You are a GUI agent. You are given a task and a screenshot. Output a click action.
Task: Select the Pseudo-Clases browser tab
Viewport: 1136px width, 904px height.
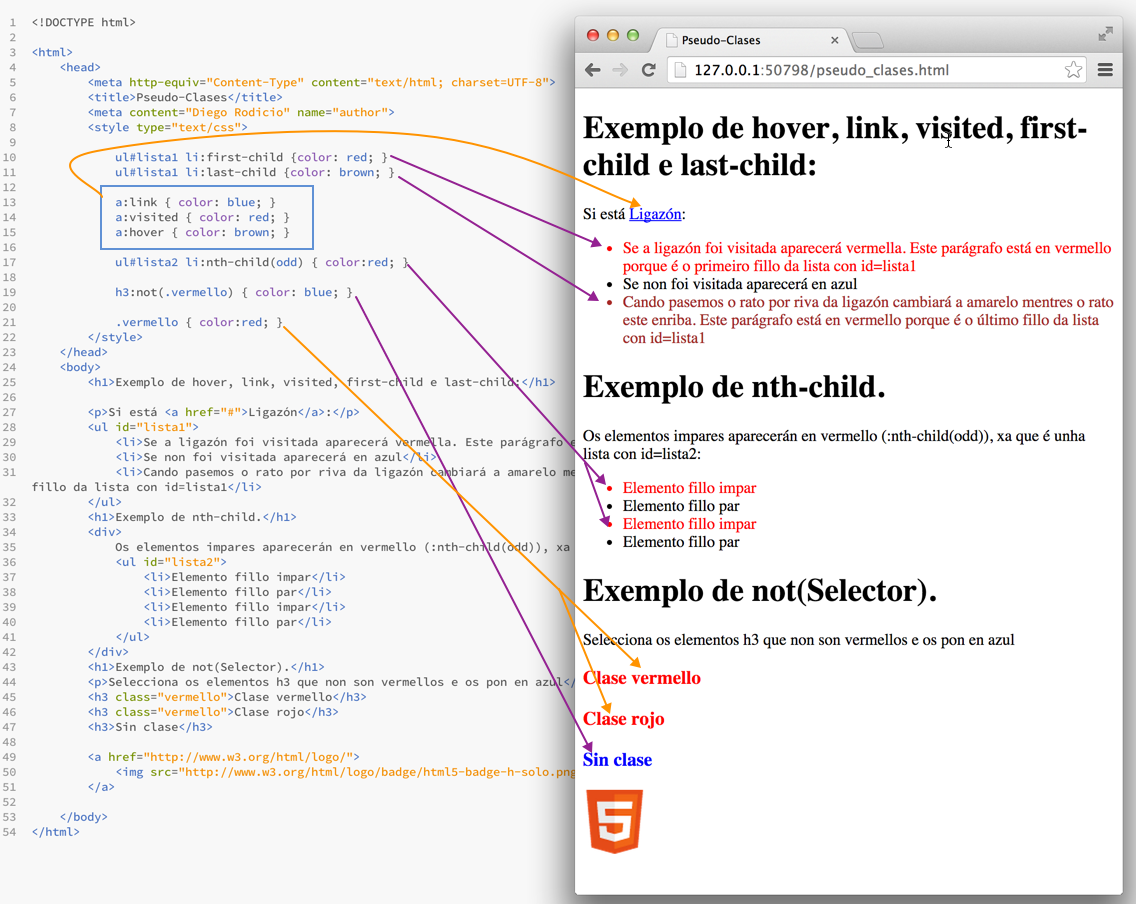coord(740,40)
